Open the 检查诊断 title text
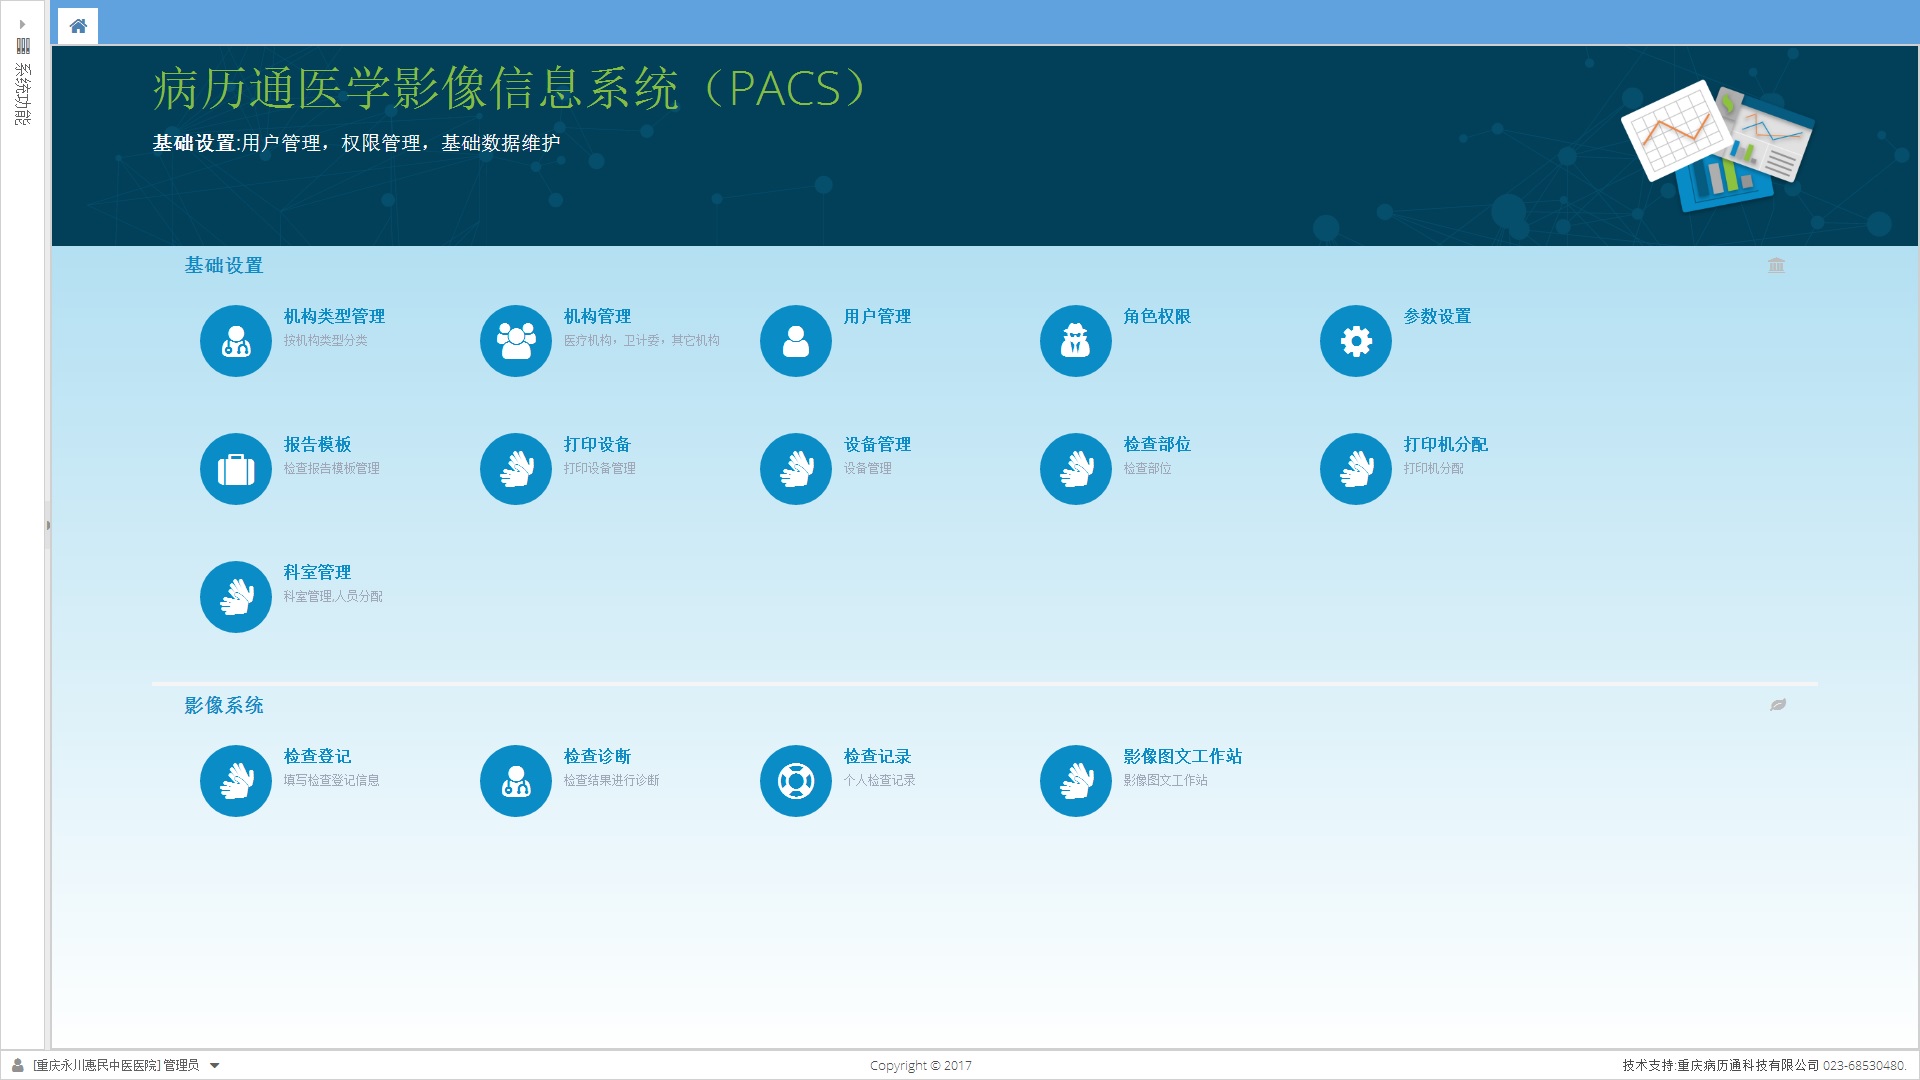The image size is (1920, 1080). pyautogui.click(x=597, y=756)
